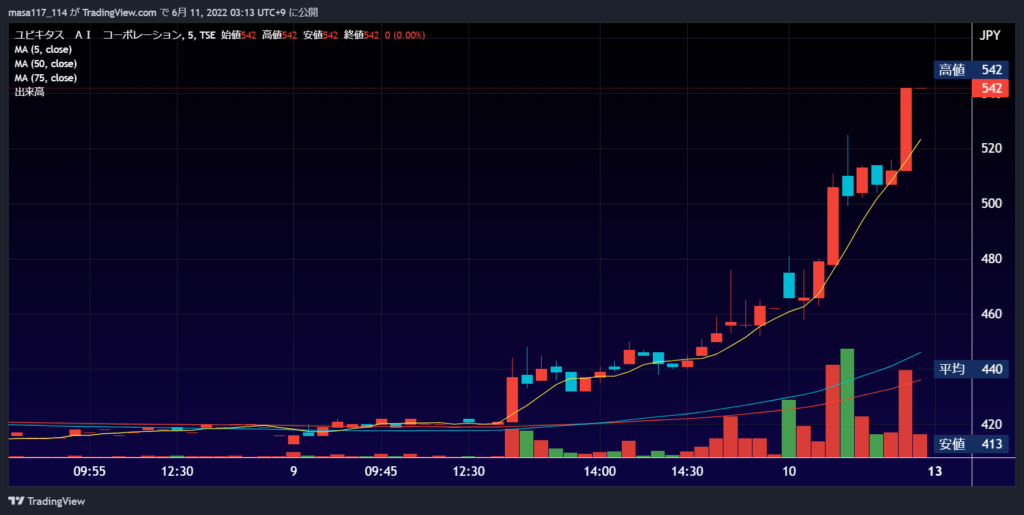The width and height of the screenshot is (1024, 515).
Task: Click the 500 price axis label
Action: (x=991, y=203)
